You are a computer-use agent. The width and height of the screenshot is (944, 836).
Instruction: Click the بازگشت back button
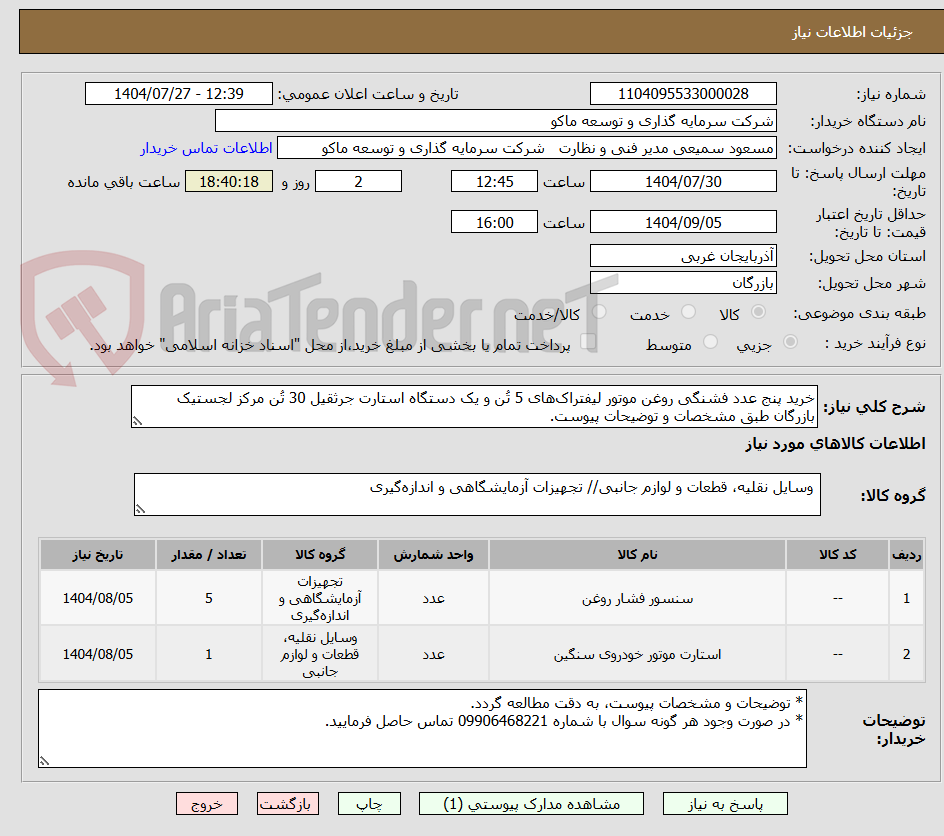click(x=287, y=803)
